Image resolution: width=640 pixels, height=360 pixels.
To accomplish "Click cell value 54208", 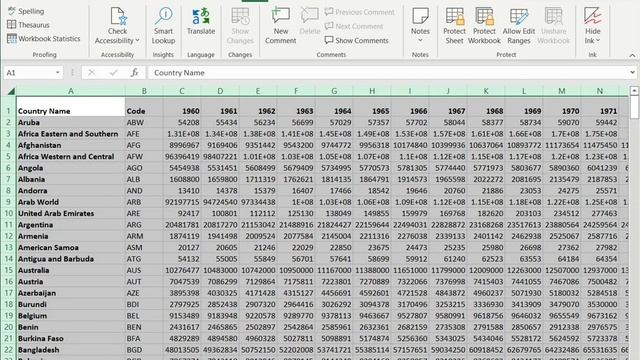I will (182, 122).
